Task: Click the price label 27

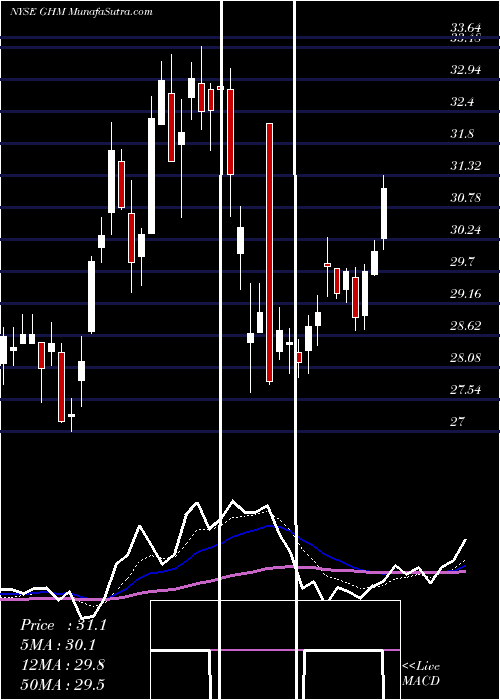Action: coord(458,421)
